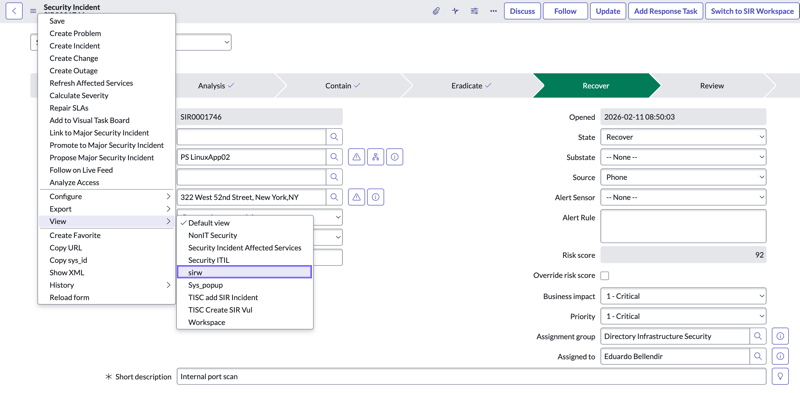Open the Business impact dropdown

(683, 296)
